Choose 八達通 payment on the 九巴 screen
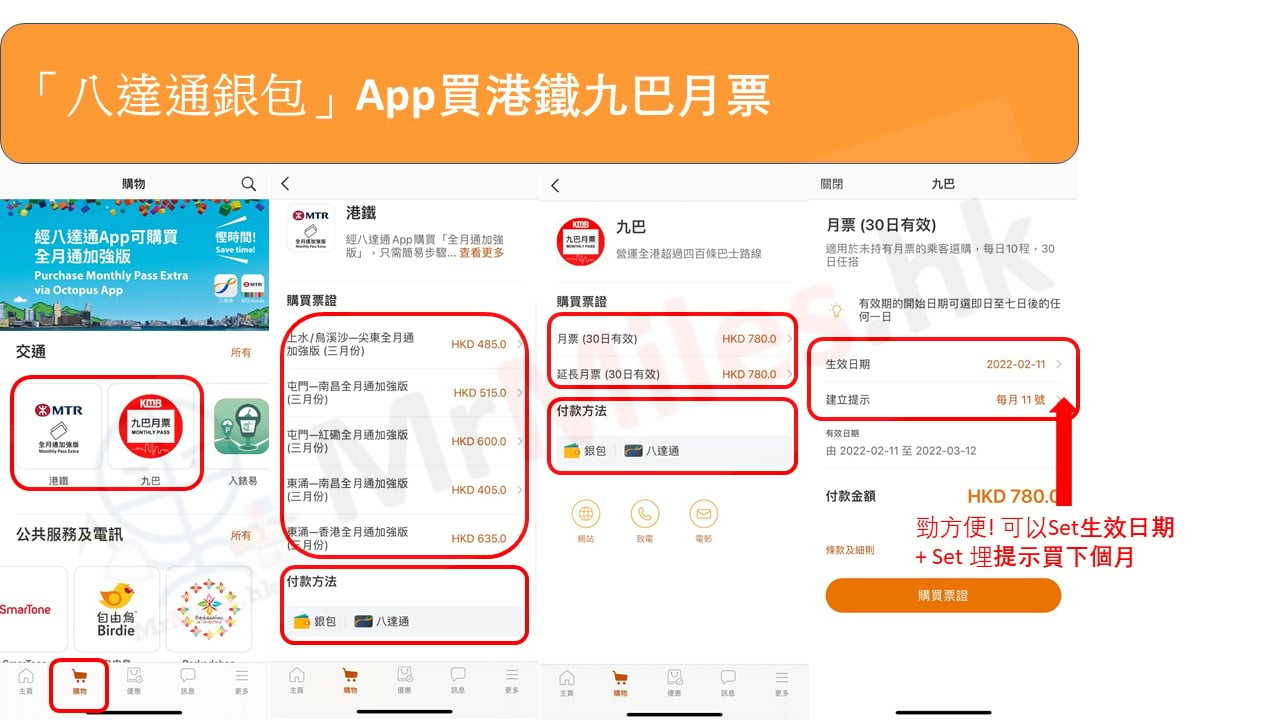Viewport: 1280px width, 720px height. 652,451
